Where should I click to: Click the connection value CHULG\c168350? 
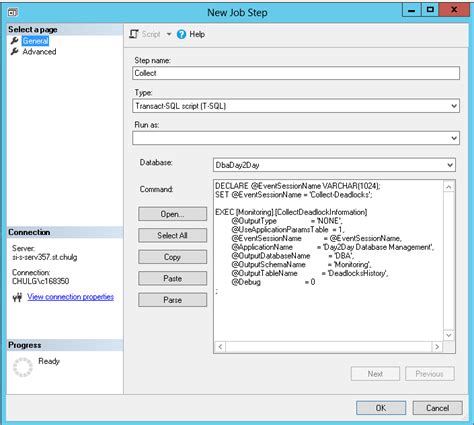point(40,281)
